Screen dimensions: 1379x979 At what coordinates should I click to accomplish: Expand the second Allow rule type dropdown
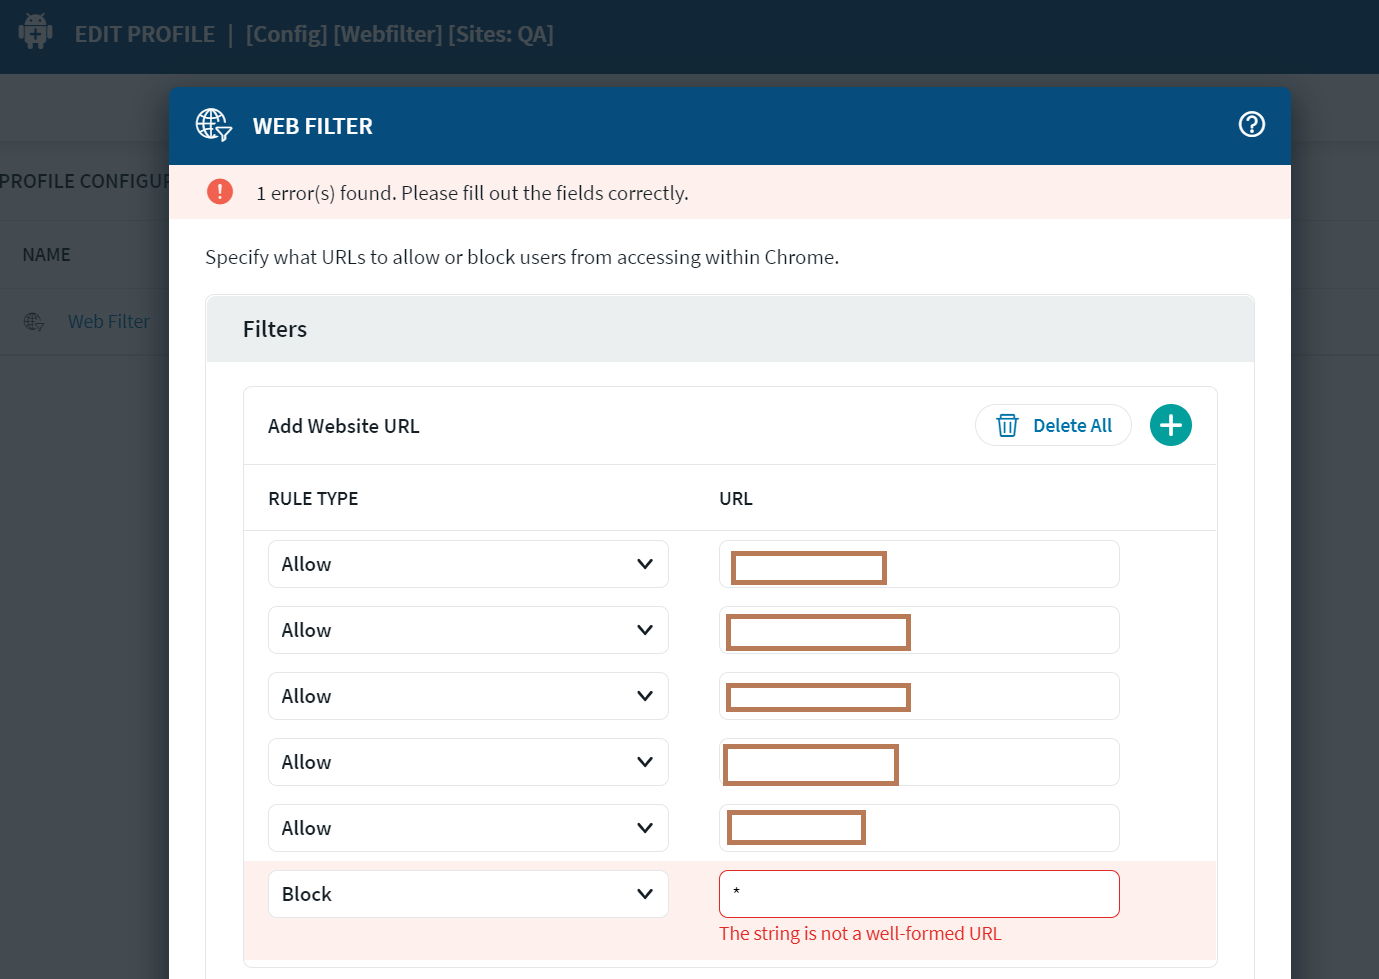468,630
